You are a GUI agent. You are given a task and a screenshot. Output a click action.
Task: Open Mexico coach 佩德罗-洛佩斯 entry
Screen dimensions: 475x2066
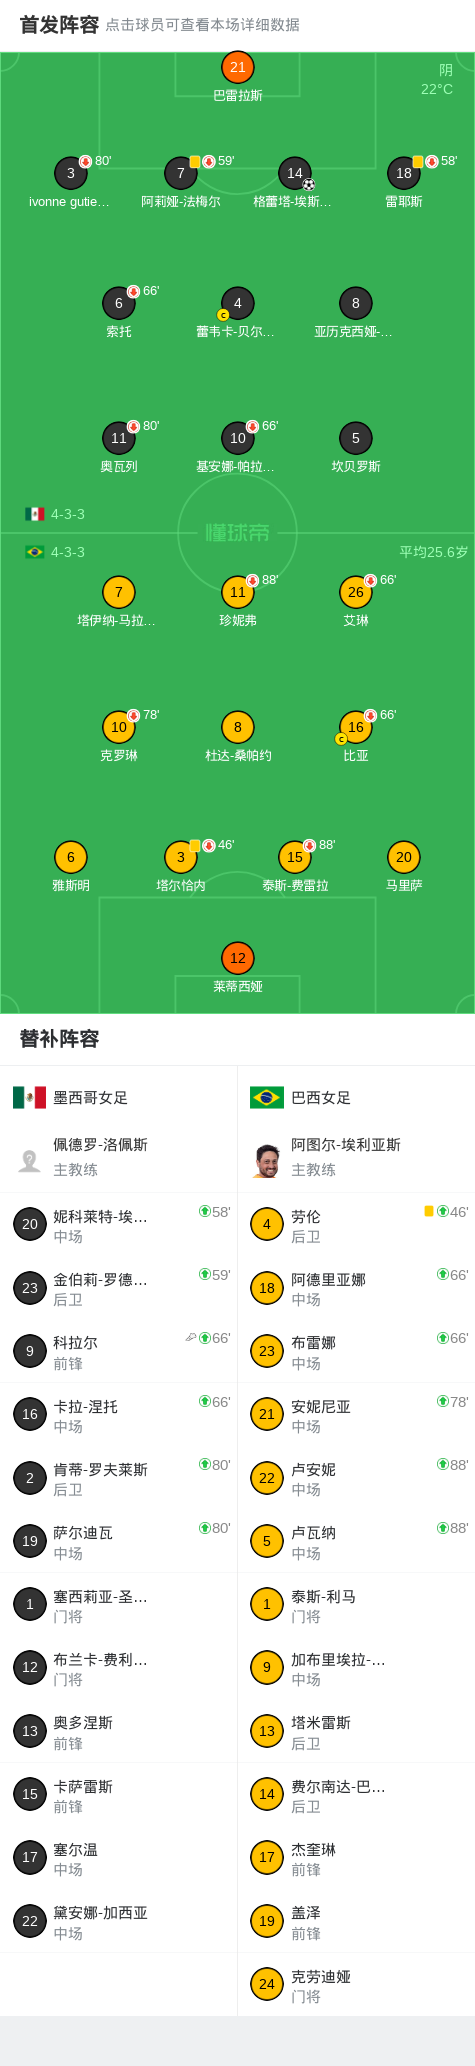[119, 1156]
